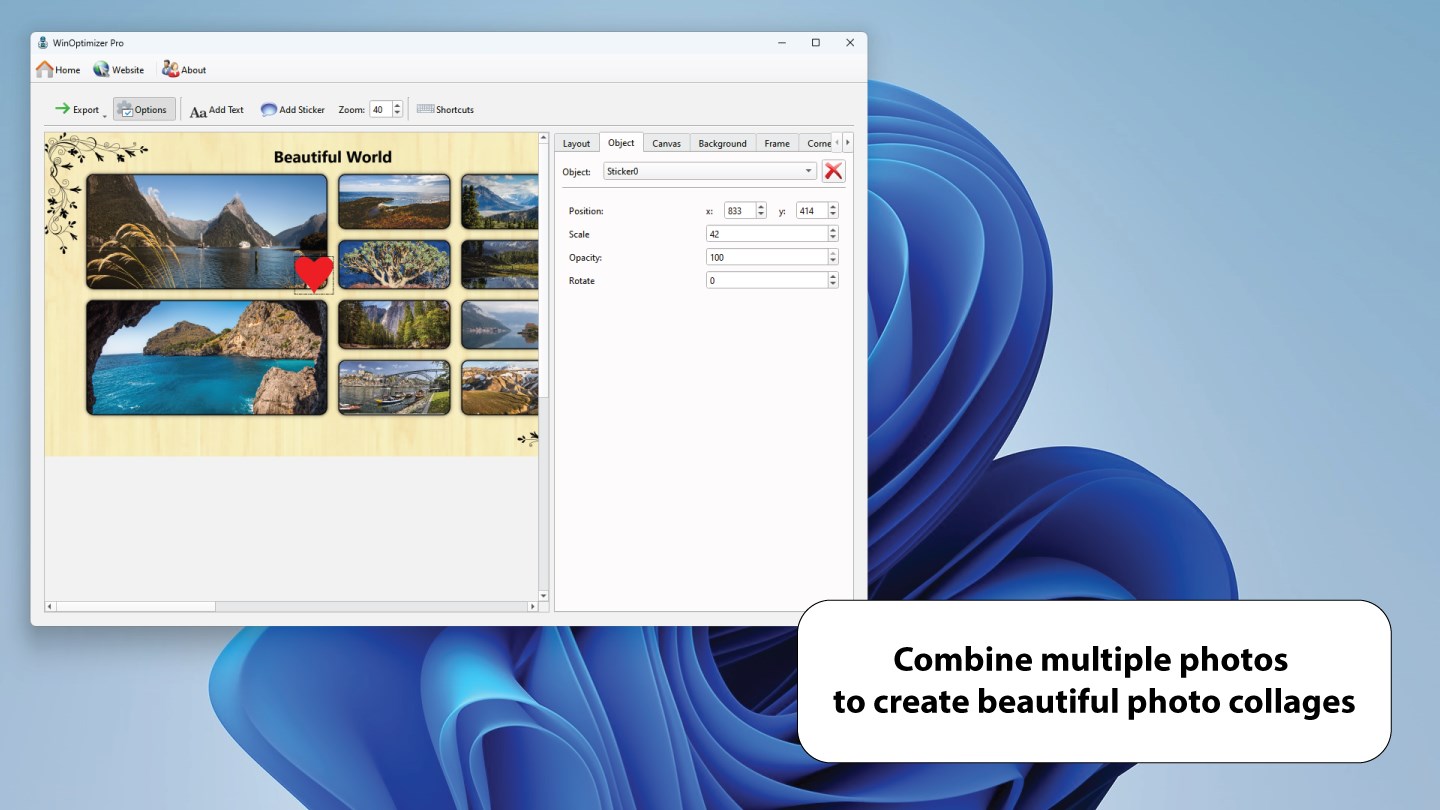The width and height of the screenshot is (1440, 810).
Task: Click the canvas horizontal scrollbar thumb
Action: pos(135,606)
